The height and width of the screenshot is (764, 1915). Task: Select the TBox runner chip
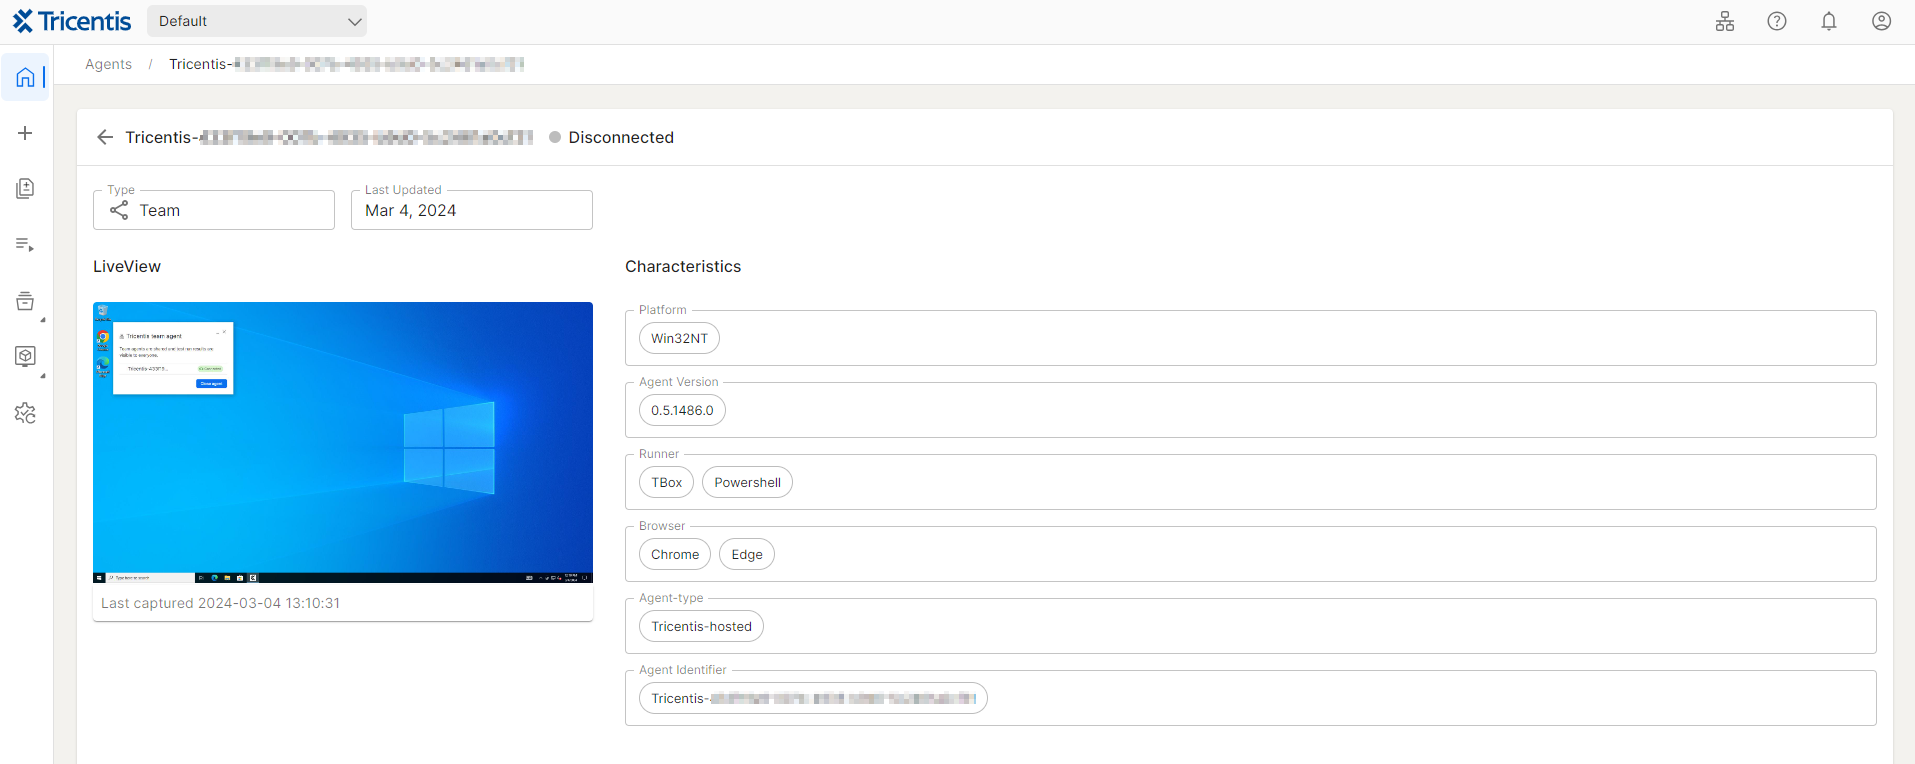tap(666, 482)
